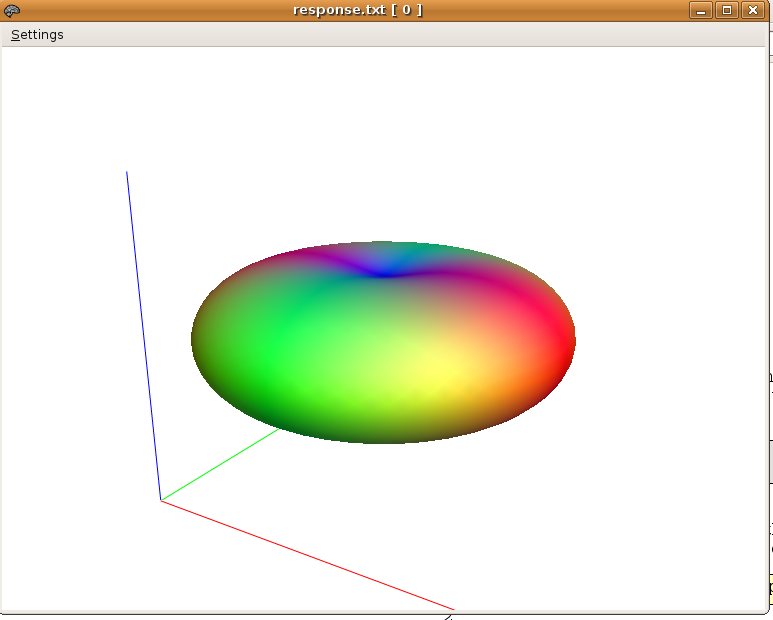Click the olive left edge of the surface

click(x=202, y=340)
